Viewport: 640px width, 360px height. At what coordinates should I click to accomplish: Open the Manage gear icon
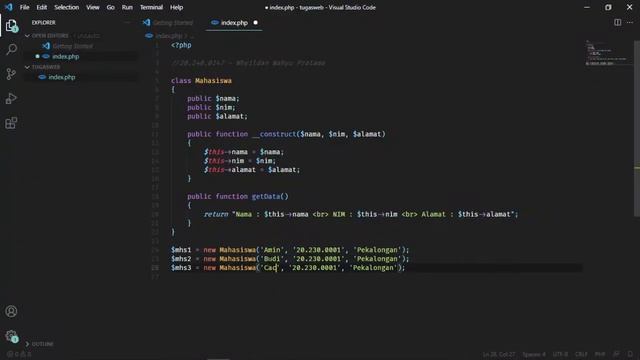(x=11, y=336)
